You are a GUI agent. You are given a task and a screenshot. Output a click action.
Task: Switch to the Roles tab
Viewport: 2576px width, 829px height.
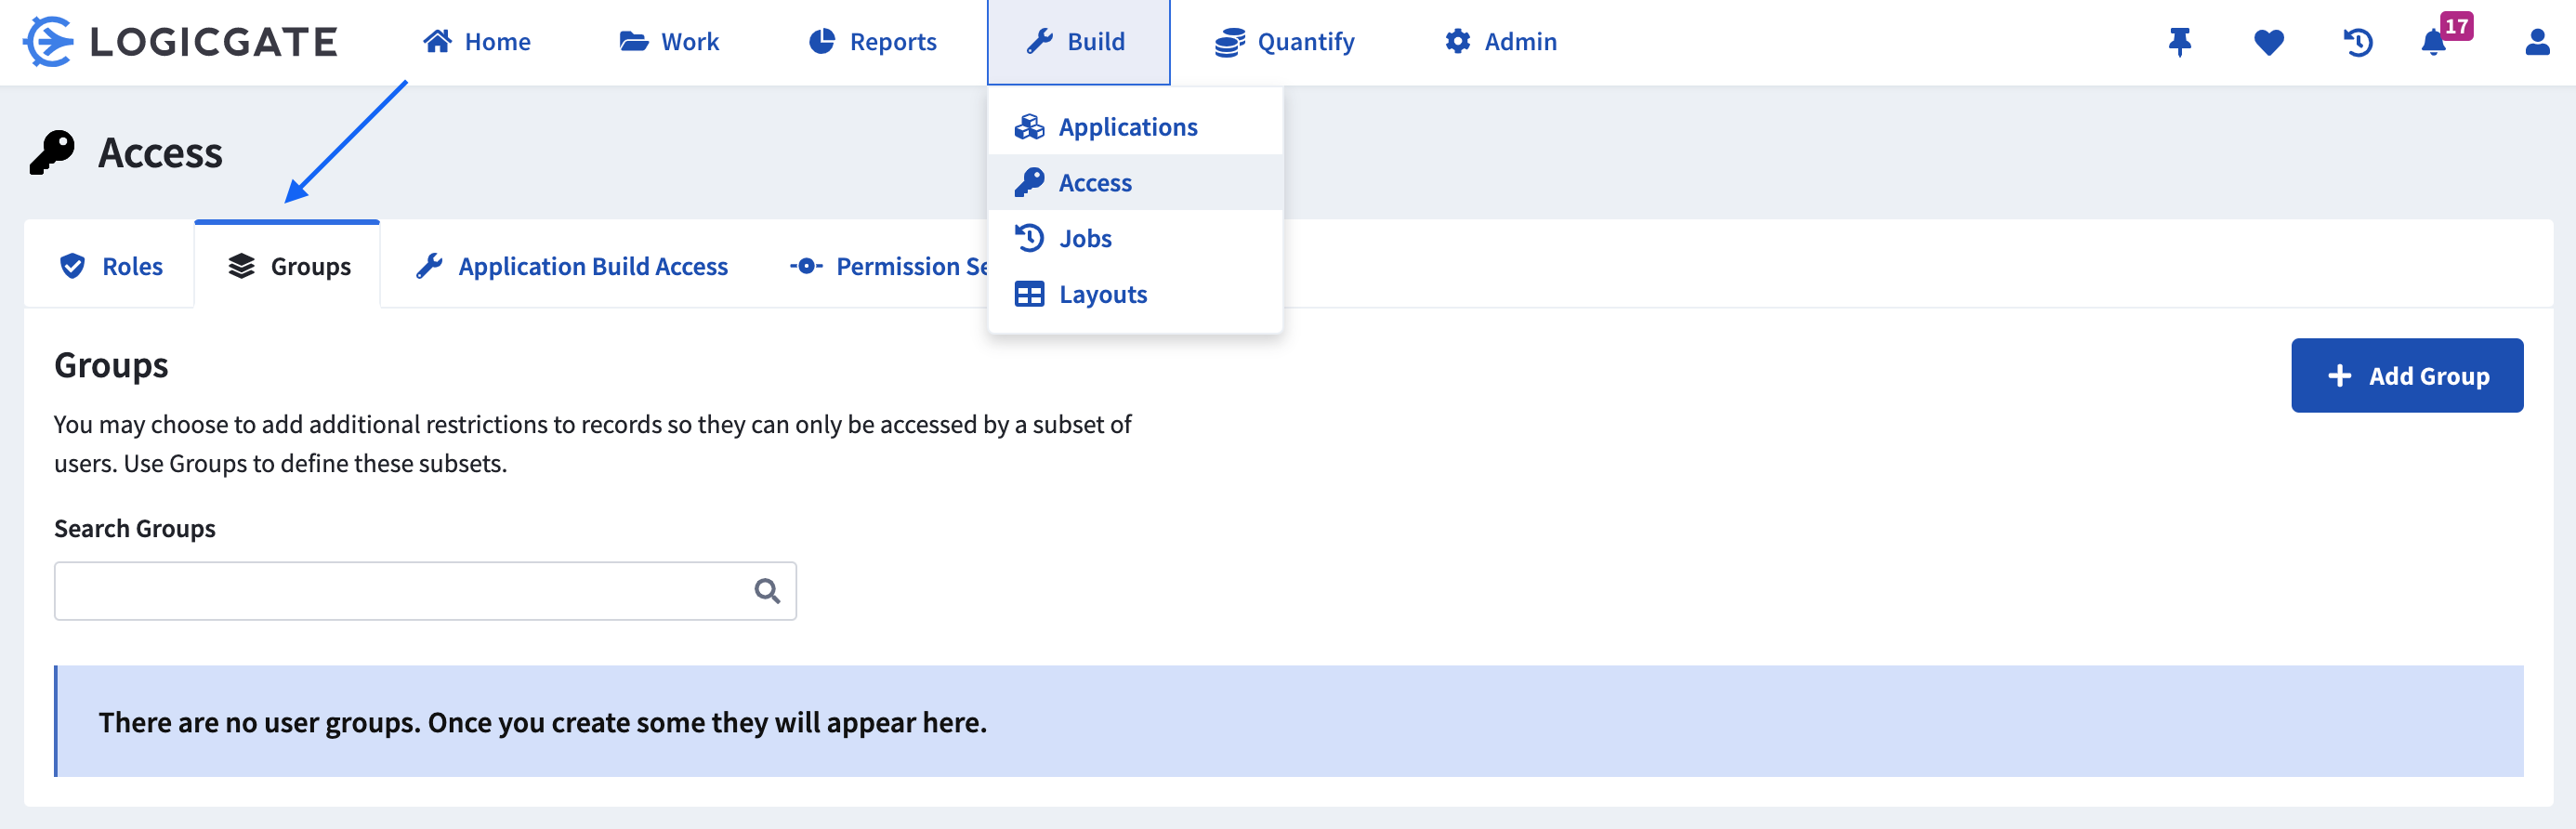pos(110,266)
